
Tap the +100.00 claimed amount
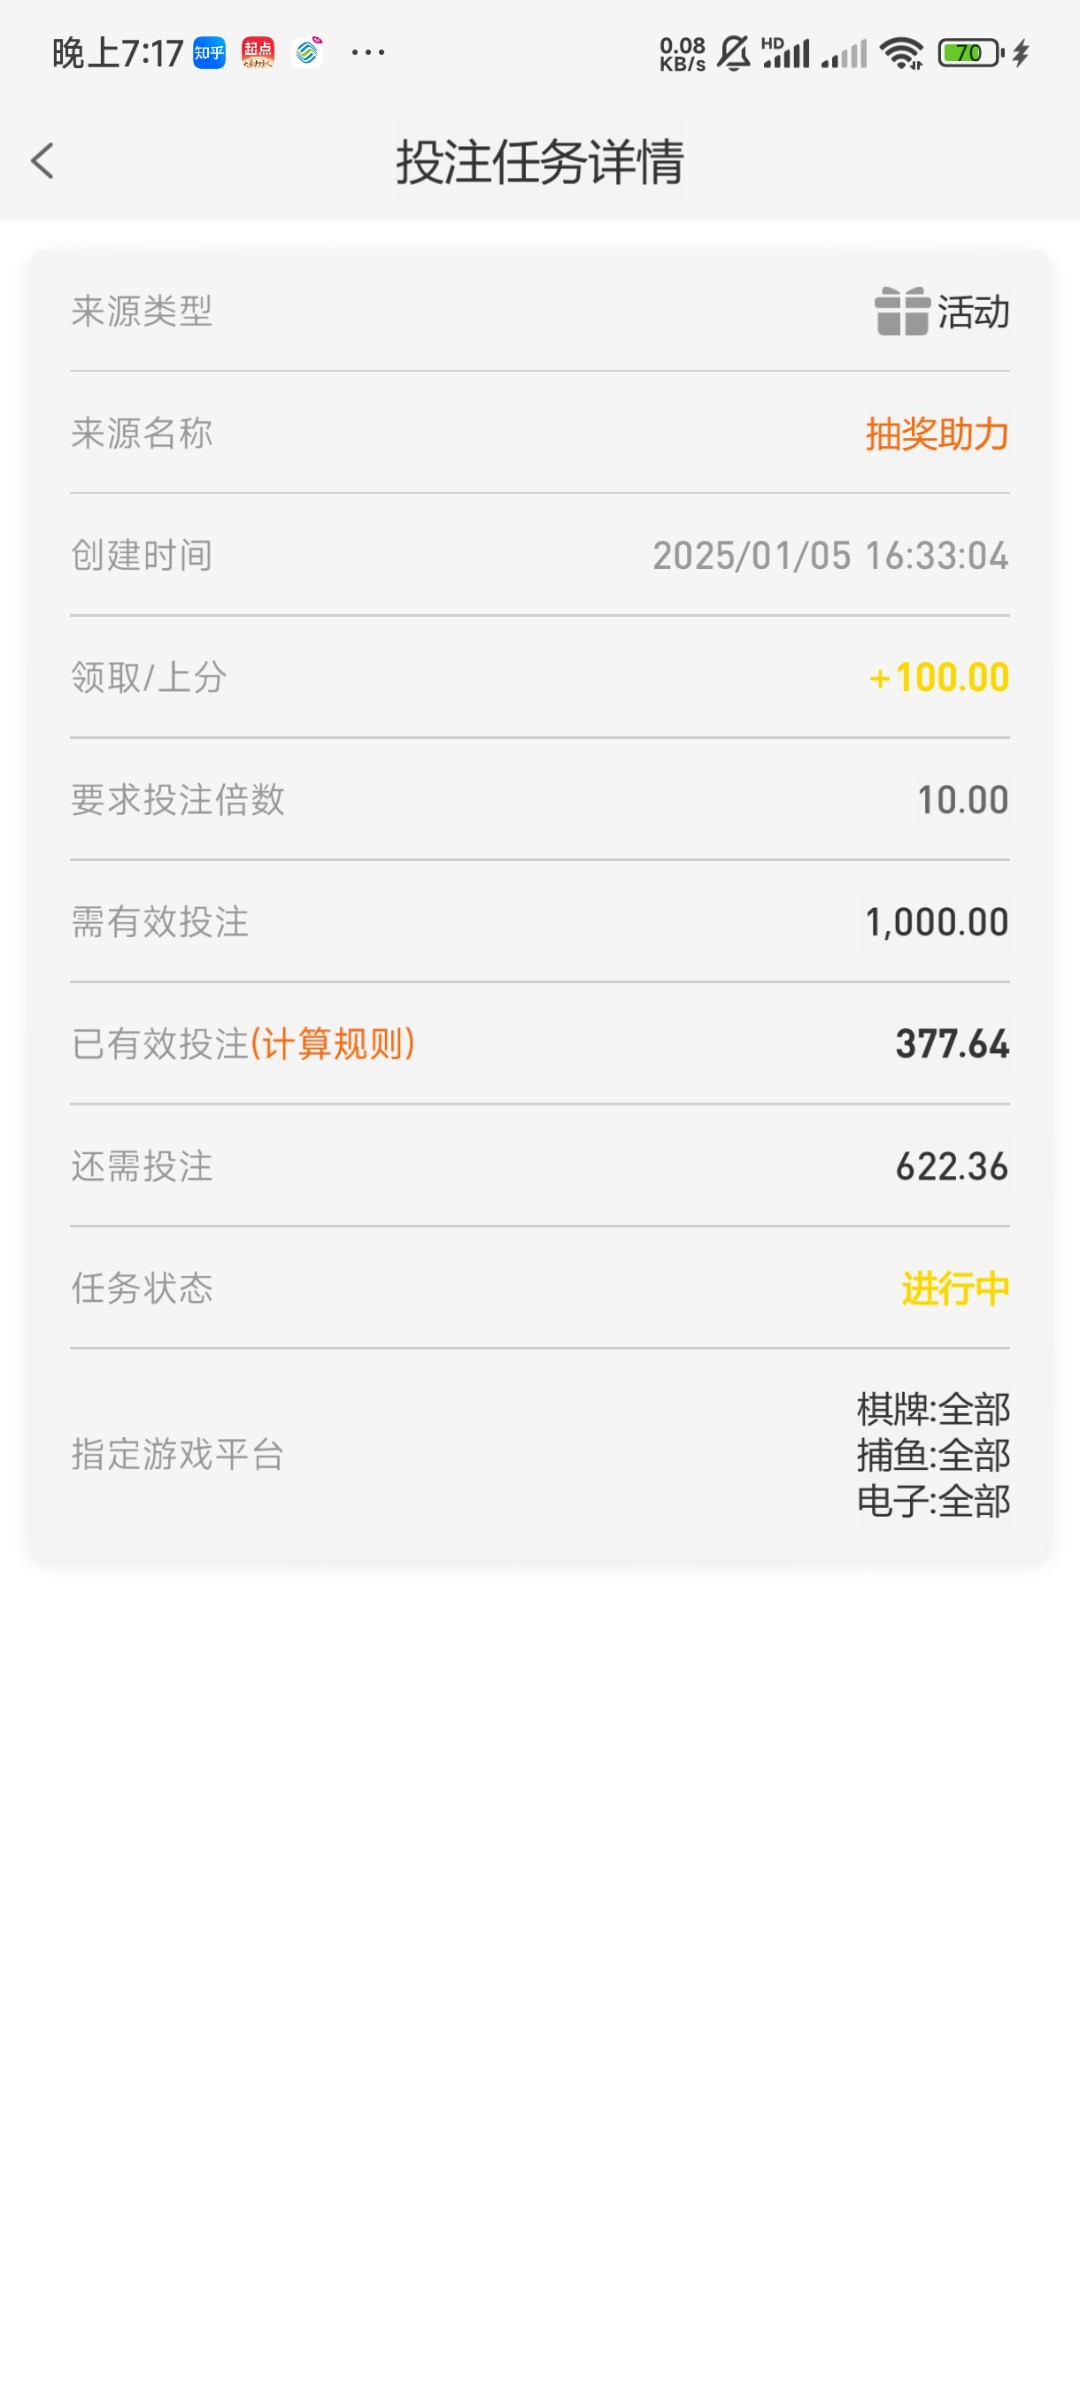pyautogui.click(x=939, y=678)
